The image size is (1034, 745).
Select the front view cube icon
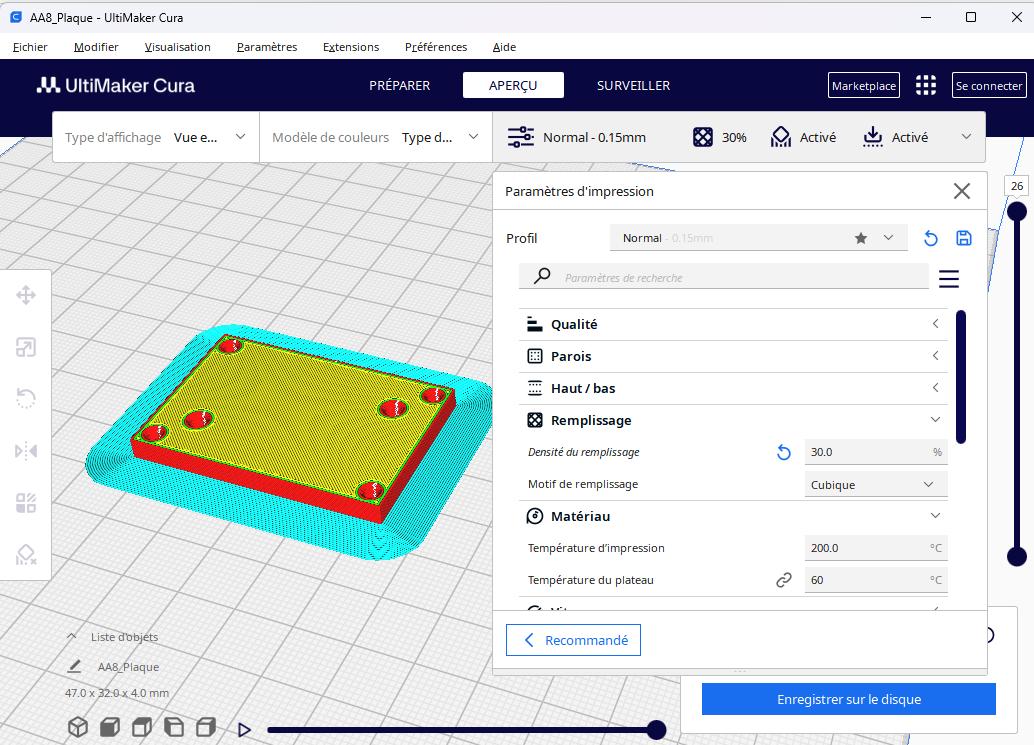tap(109, 727)
